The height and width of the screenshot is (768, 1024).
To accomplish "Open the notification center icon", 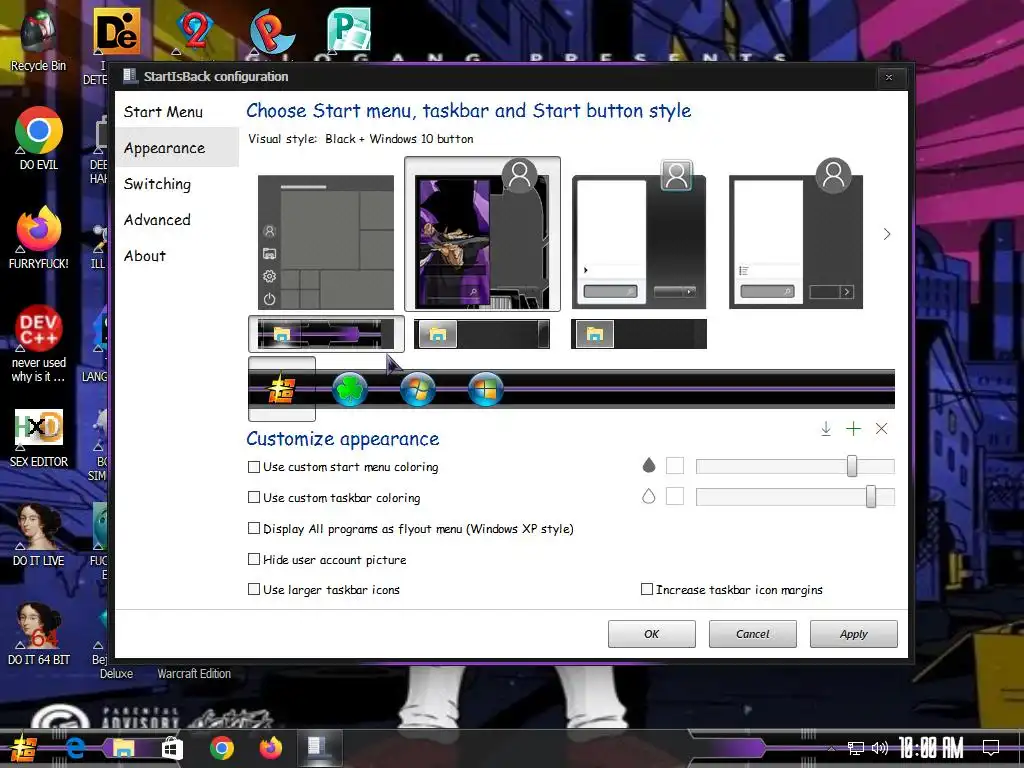I will pos(991,748).
